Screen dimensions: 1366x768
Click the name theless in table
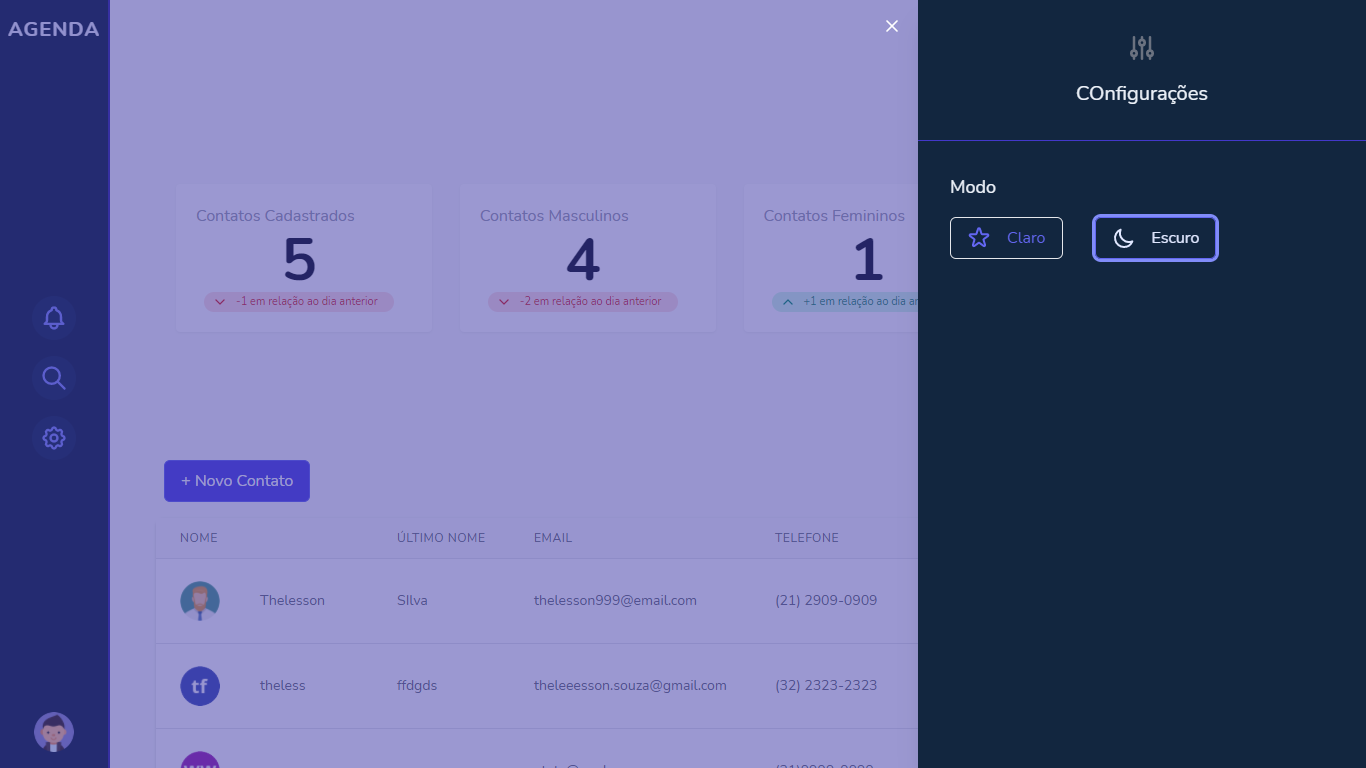283,686
